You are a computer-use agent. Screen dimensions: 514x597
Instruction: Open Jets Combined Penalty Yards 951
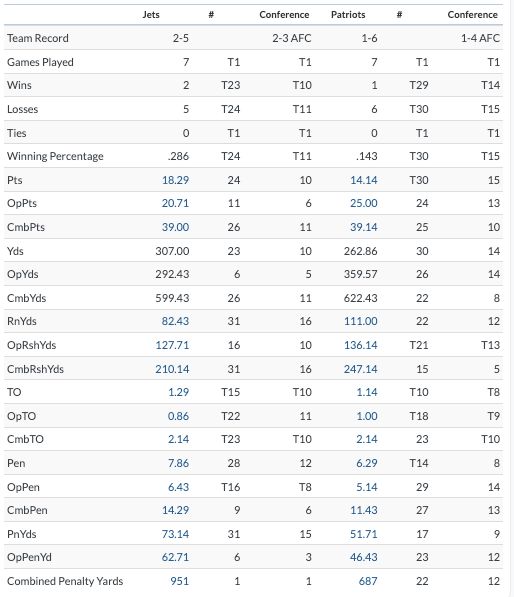click(180, 581)
